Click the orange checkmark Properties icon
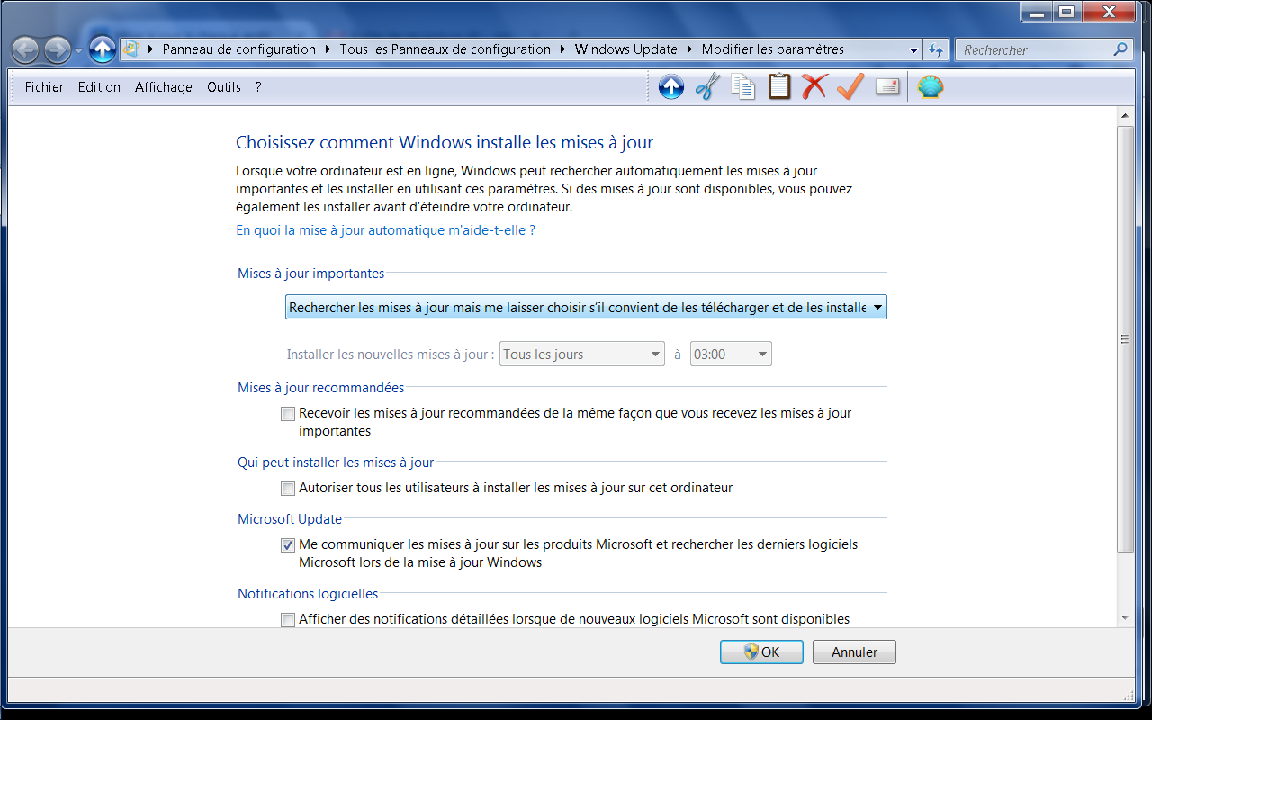This screenshot has width=1280, height=800. coord(850,87)
